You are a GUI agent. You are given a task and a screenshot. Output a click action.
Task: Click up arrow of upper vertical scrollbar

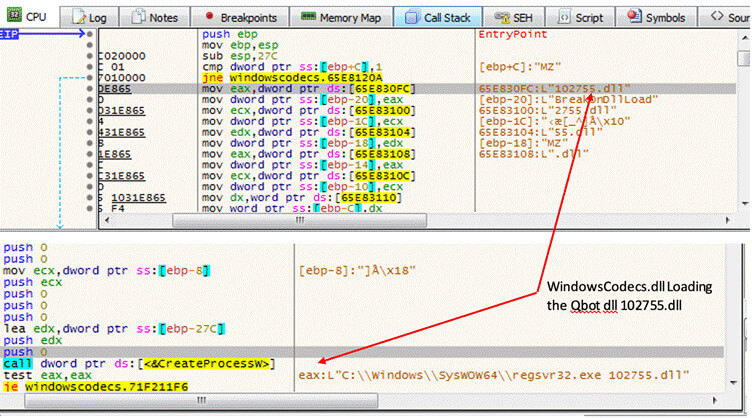pyautogui.click(x=744, y=38)
